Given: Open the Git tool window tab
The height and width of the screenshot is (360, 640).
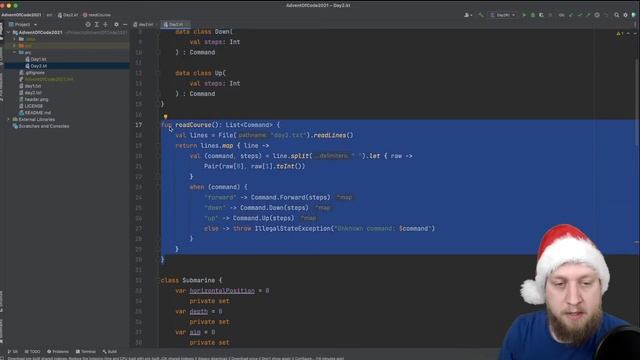Looking at the screenshot, I should pos(13,351).
